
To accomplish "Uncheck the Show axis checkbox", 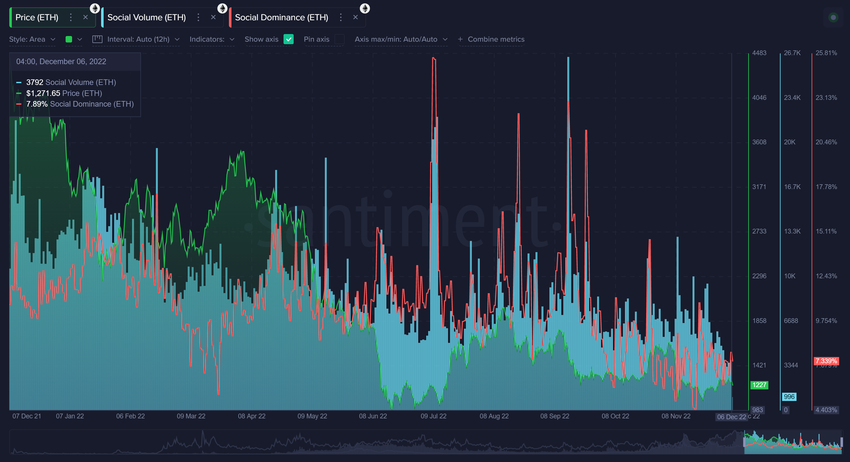I will [x=289, y=39].
